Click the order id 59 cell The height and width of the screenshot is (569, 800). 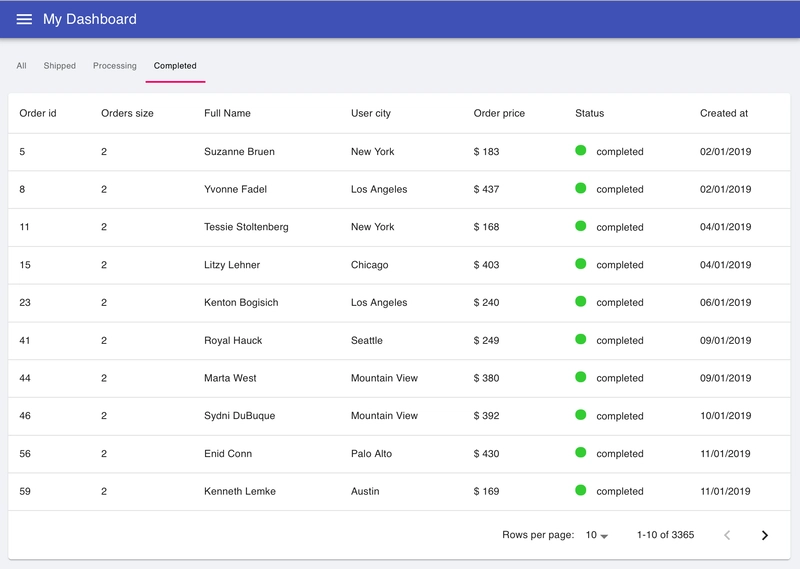click(25, 491)
